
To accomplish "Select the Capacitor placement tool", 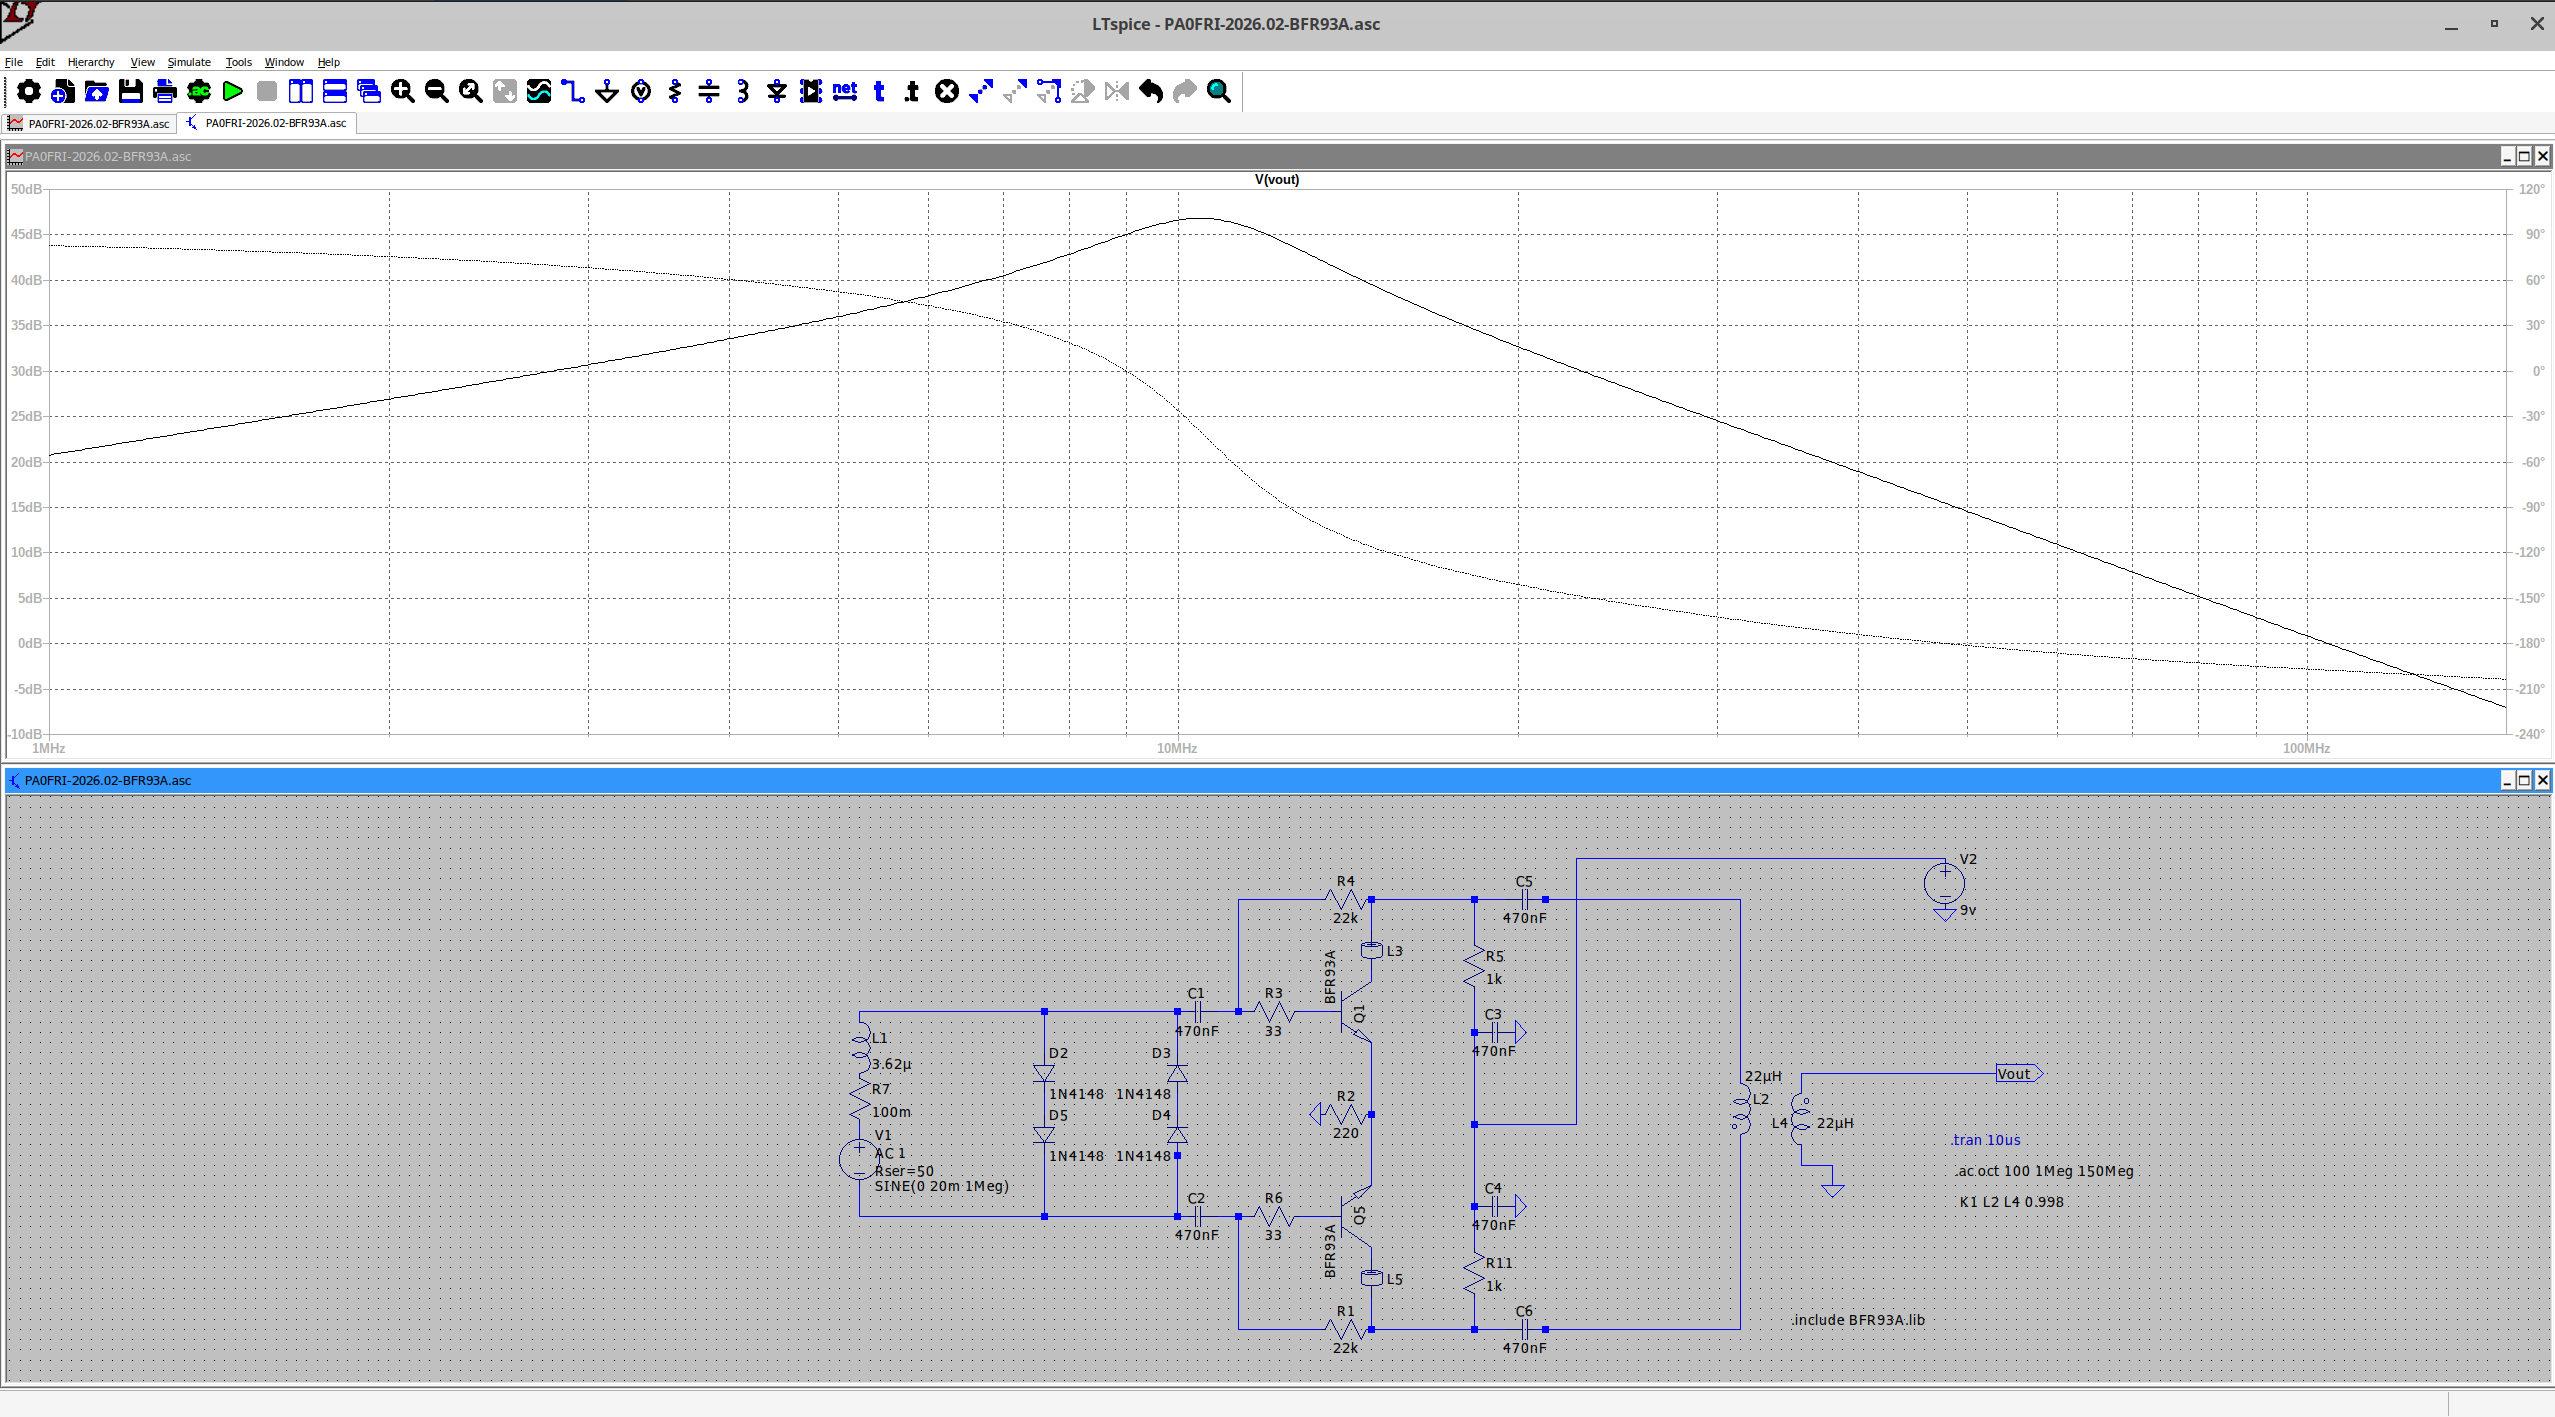I will pyautogui.click(x=708, y=91).
